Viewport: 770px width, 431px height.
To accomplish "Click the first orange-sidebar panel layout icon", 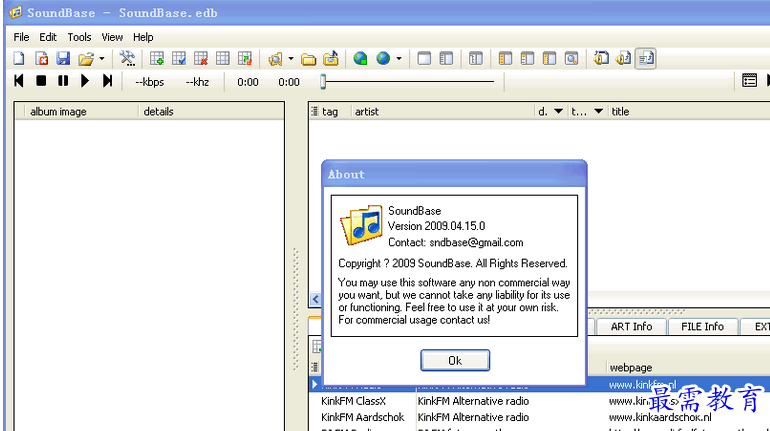I will (x=505, y=59).
